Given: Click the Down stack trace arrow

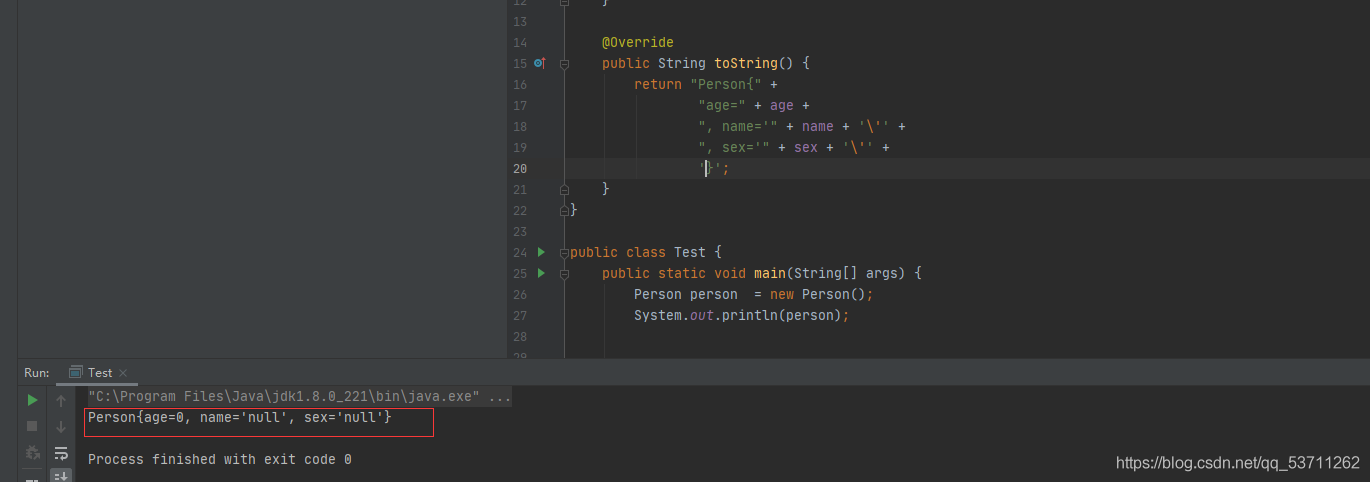Looking at the screenshot, I should [61, 427].
